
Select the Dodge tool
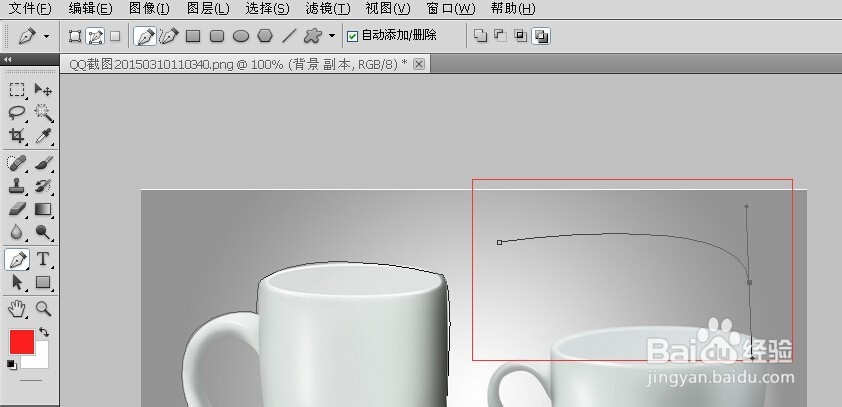coord(43,232)
